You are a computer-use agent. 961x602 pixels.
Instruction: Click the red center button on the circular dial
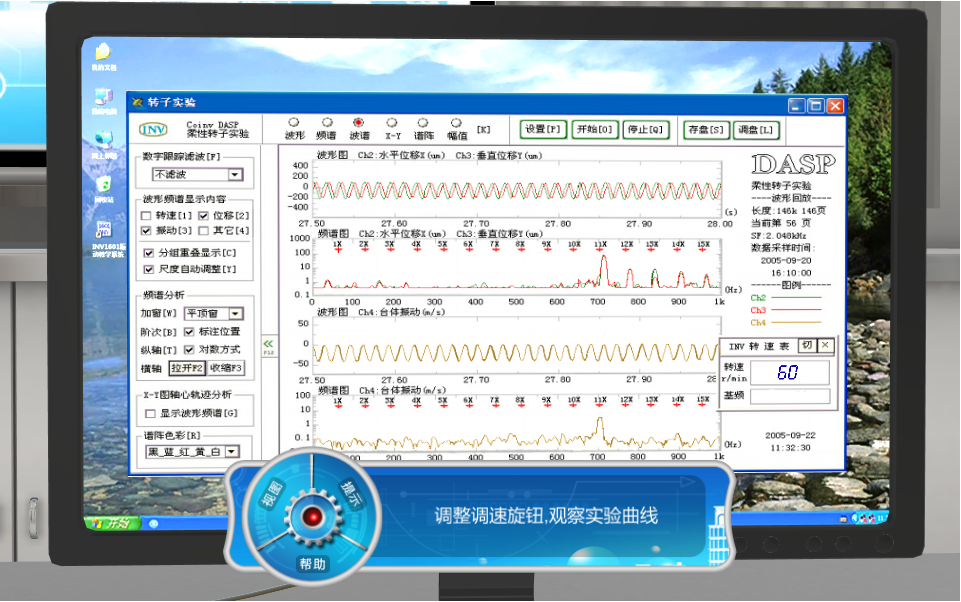313,516
